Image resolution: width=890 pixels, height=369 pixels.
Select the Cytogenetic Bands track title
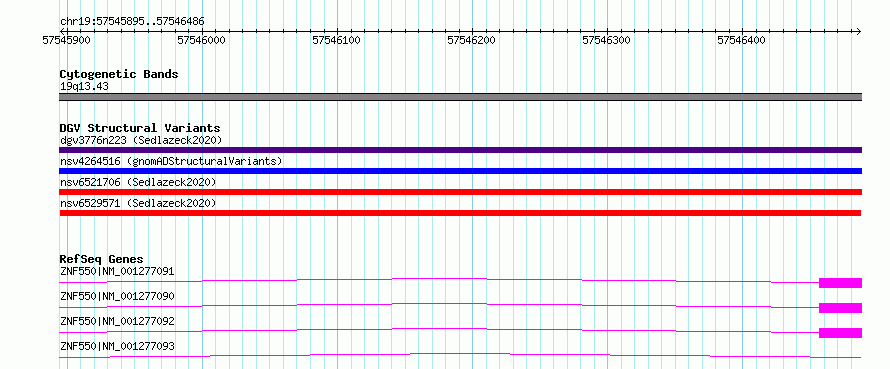point(119,74)
